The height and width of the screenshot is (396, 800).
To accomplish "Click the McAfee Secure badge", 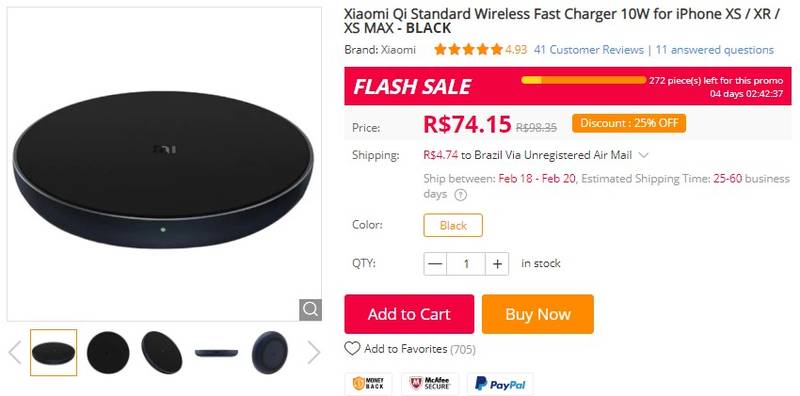I will (430, 384).
